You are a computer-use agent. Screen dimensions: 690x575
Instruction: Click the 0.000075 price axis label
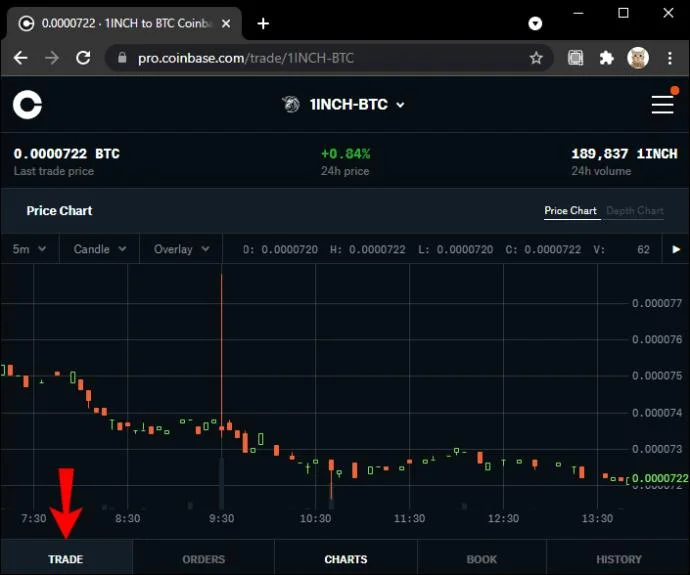(x=657, y=375)
